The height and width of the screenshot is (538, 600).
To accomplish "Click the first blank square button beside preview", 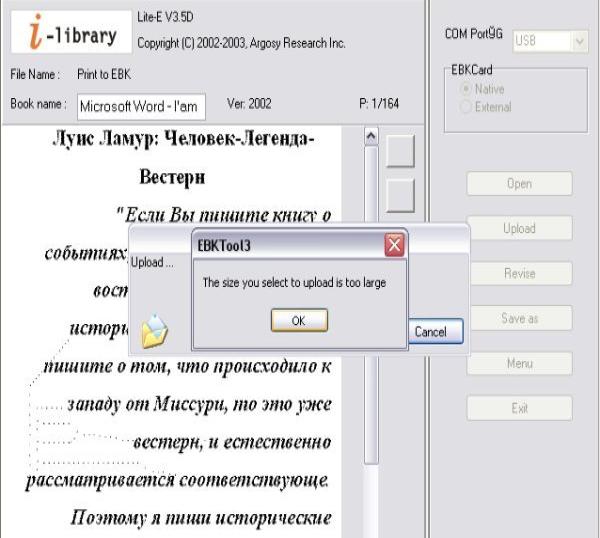I will 400,151.
